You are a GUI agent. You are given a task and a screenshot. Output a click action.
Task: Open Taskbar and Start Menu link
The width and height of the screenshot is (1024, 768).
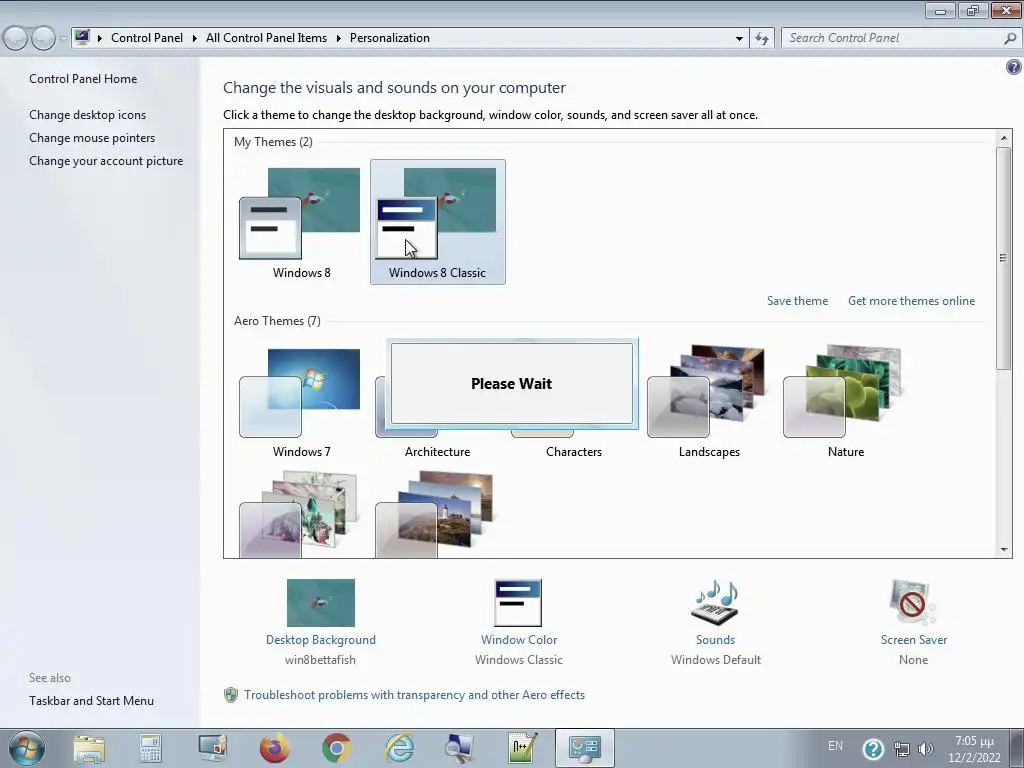(x=91, y=701)
